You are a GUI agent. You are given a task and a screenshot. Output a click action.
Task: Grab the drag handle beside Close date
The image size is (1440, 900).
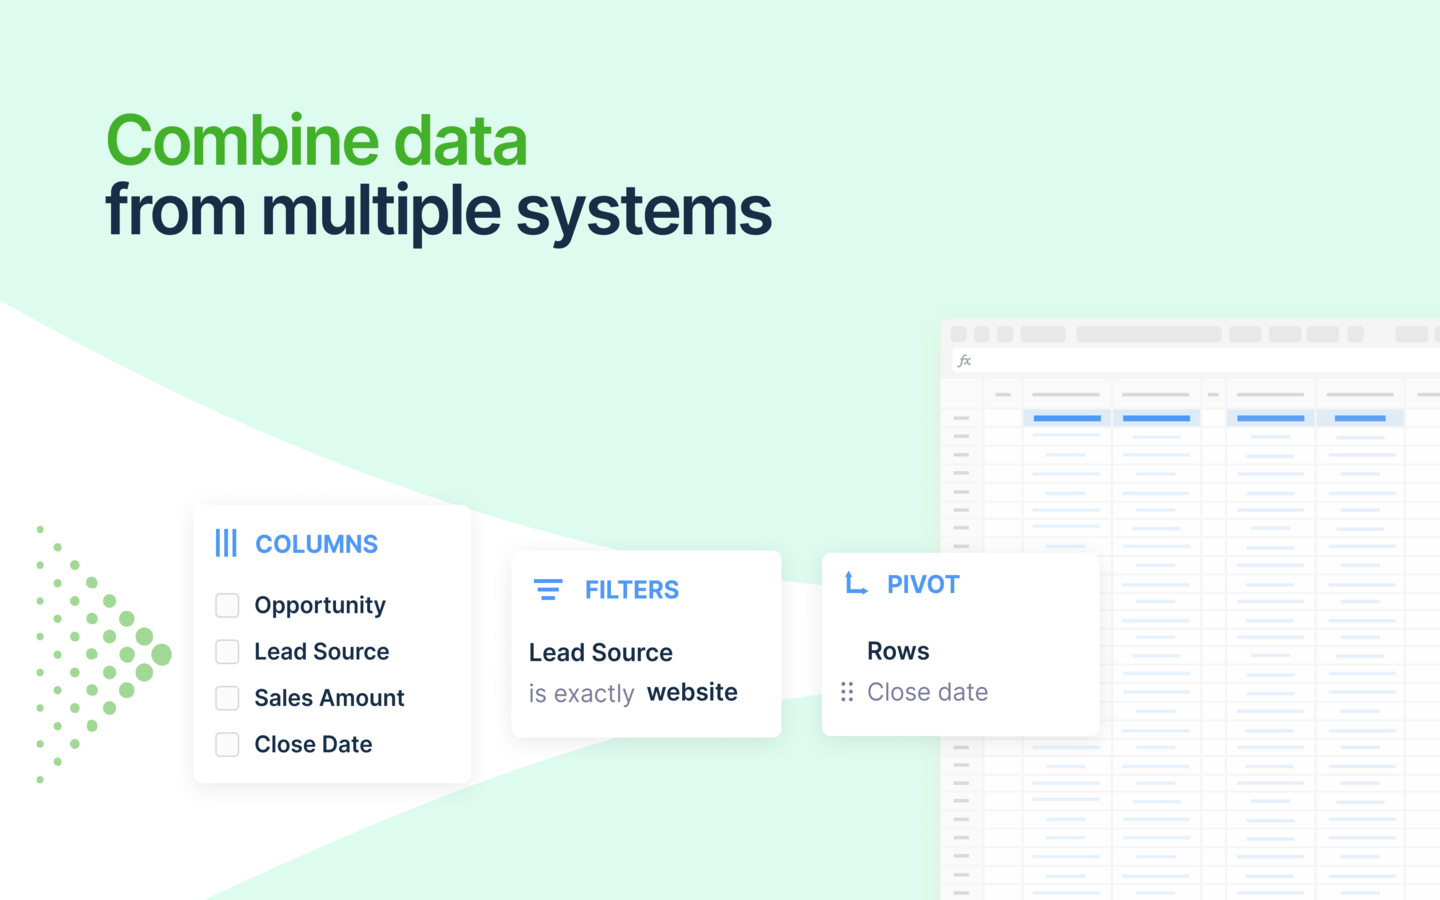tap(847, 692)
